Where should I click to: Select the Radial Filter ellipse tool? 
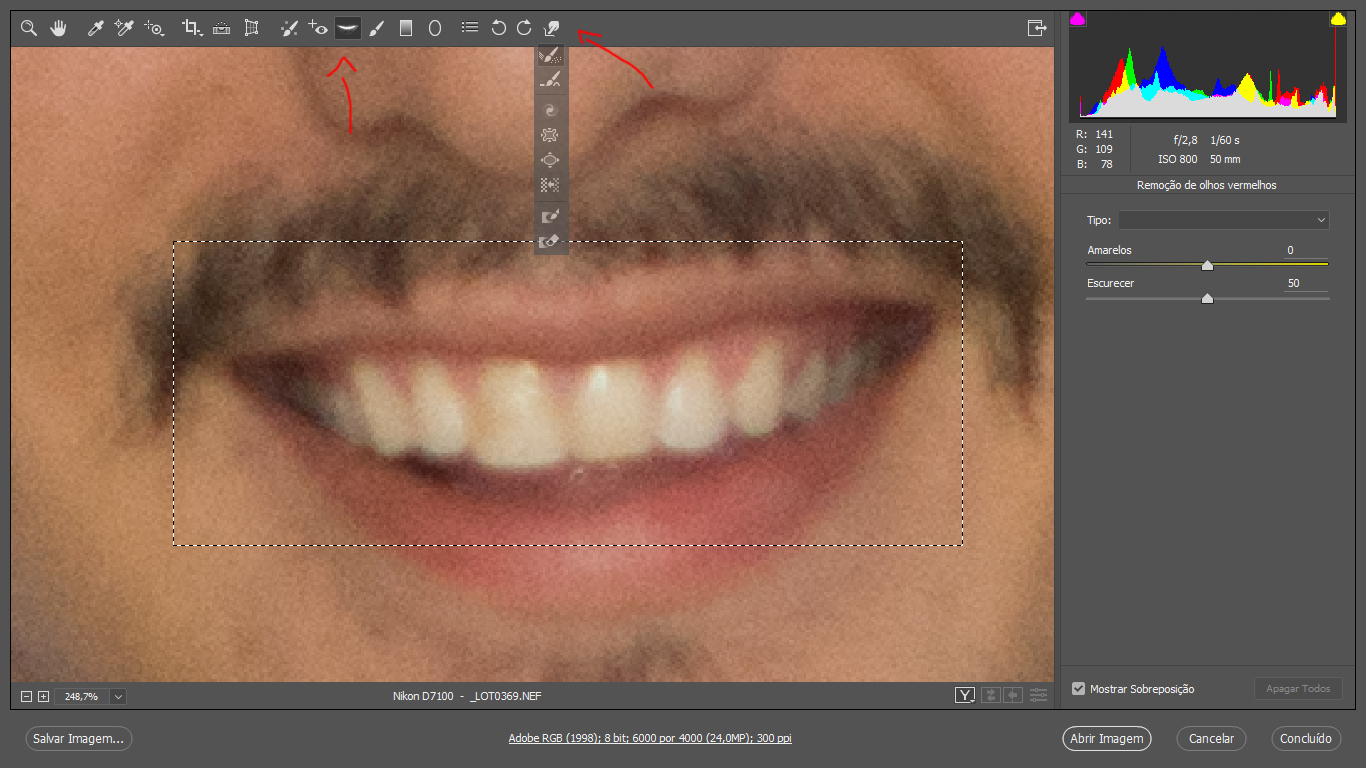tap(434, 28)
